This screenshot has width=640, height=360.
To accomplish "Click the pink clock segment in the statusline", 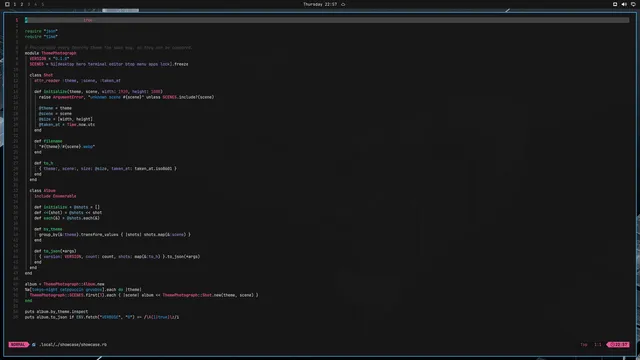I will [618, 344].
